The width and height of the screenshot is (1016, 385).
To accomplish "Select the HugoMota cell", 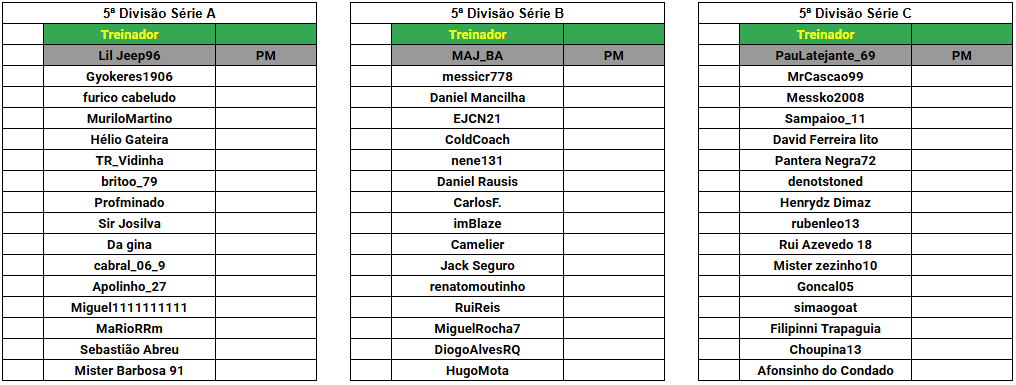I will (x=478, y=371).
